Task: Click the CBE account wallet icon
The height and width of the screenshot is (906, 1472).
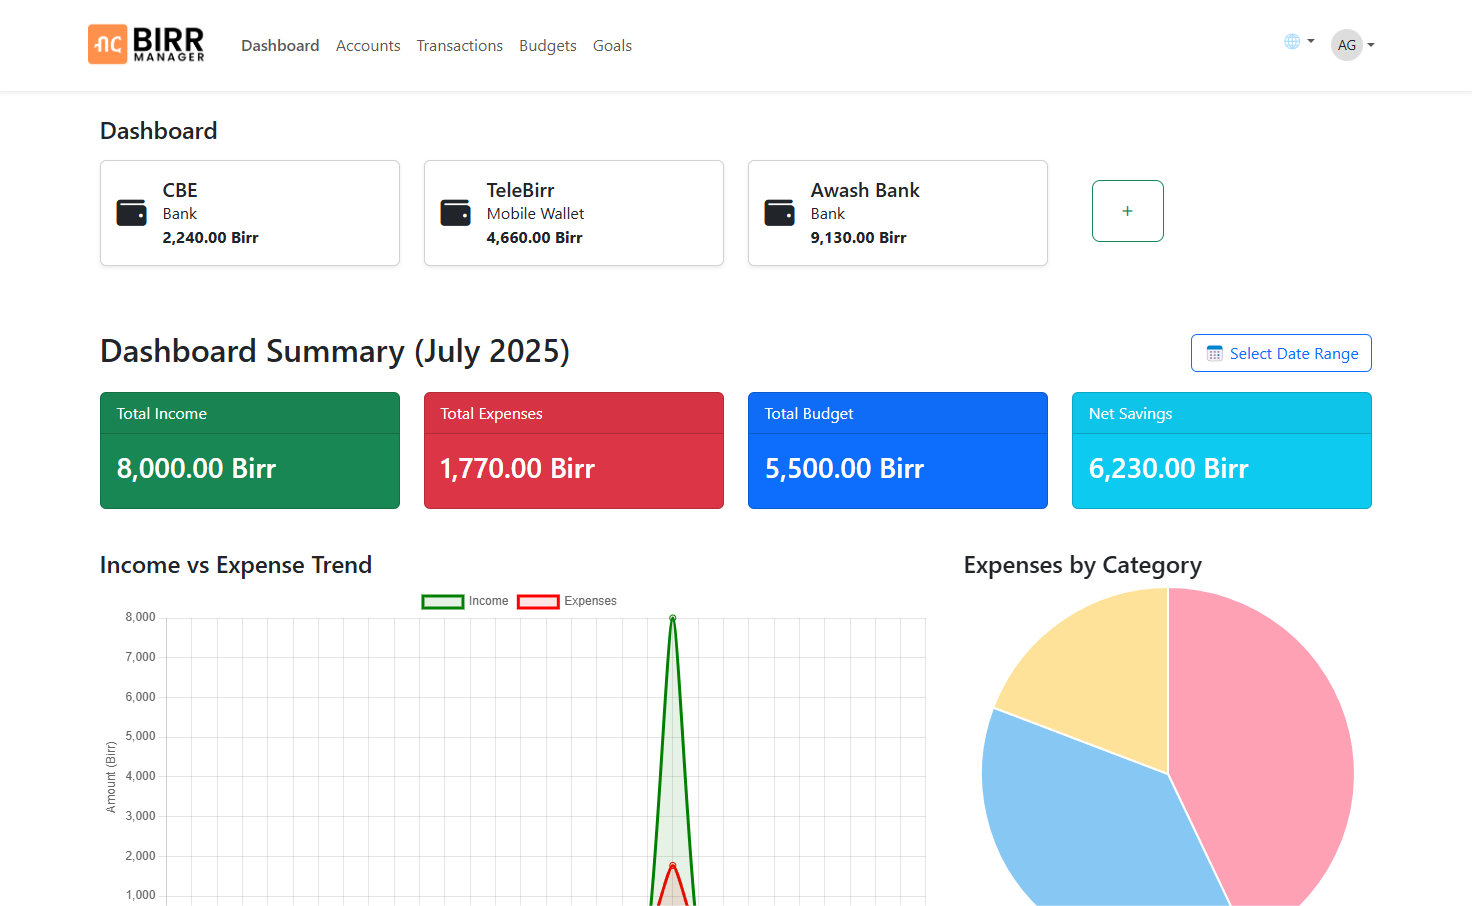Action: point(131,213)
